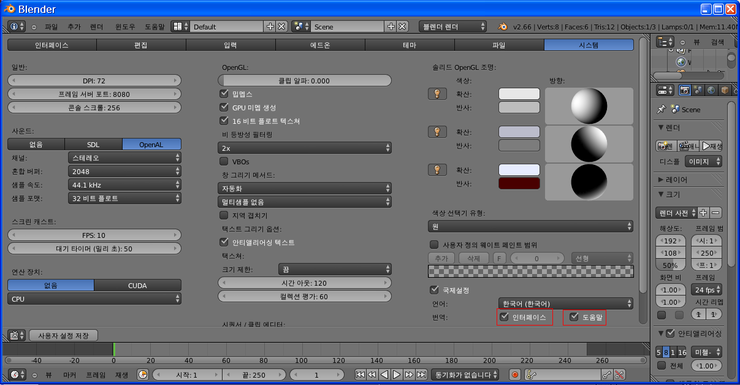
Task: Open the 32 비트 플로트 sample format dropdown
Action: (125, 198)
